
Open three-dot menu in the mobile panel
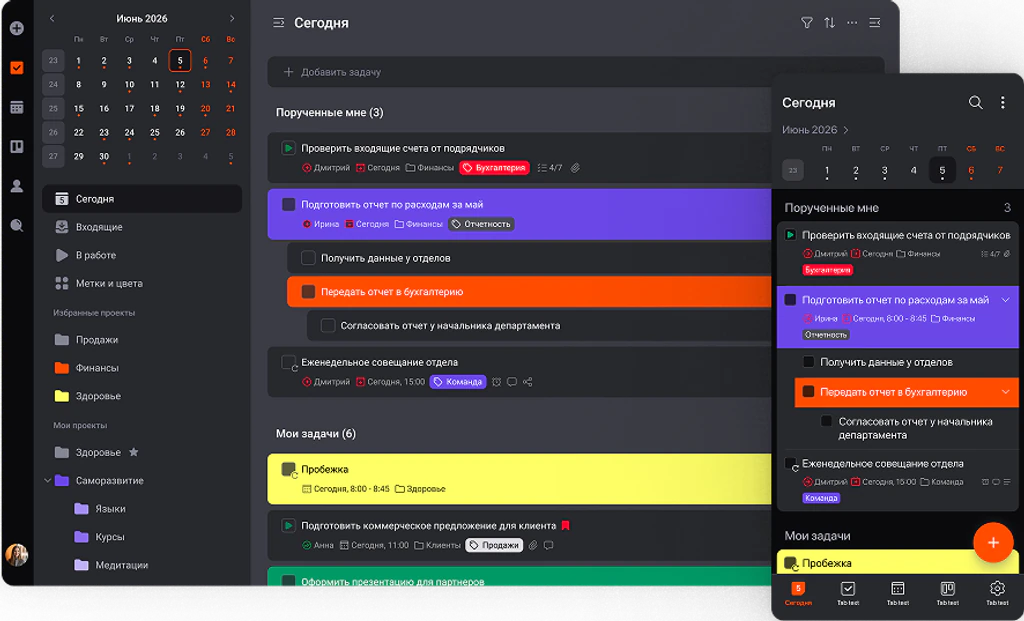[1002, 103]
